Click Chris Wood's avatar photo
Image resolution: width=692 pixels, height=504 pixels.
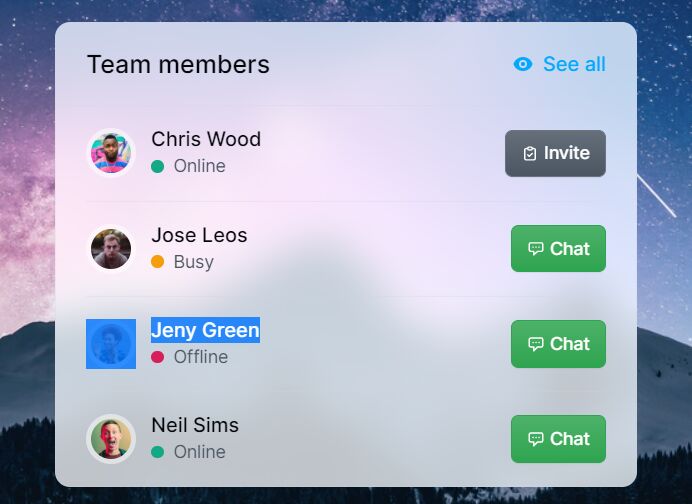point(111,153)
